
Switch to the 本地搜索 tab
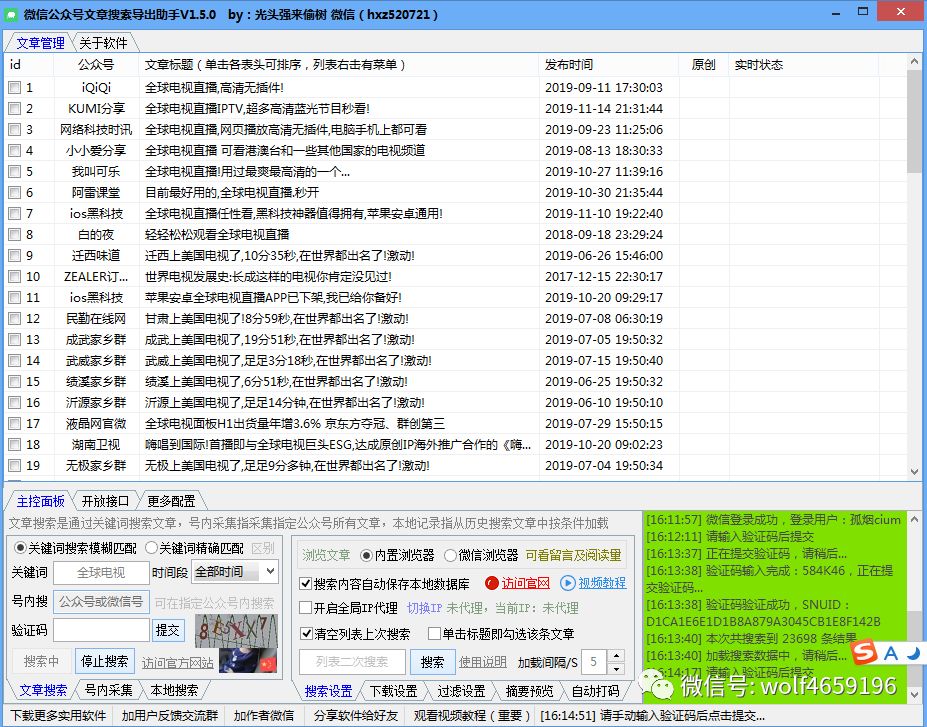(174, 690)
